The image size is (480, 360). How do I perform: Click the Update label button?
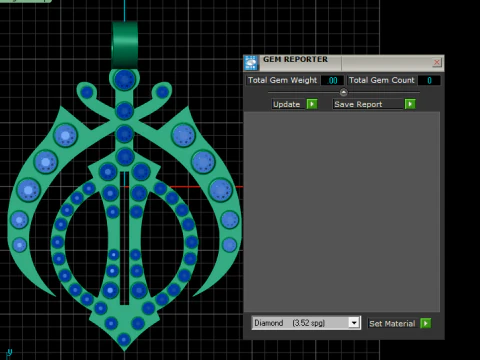pyautogui.click(x=288, y=104)
